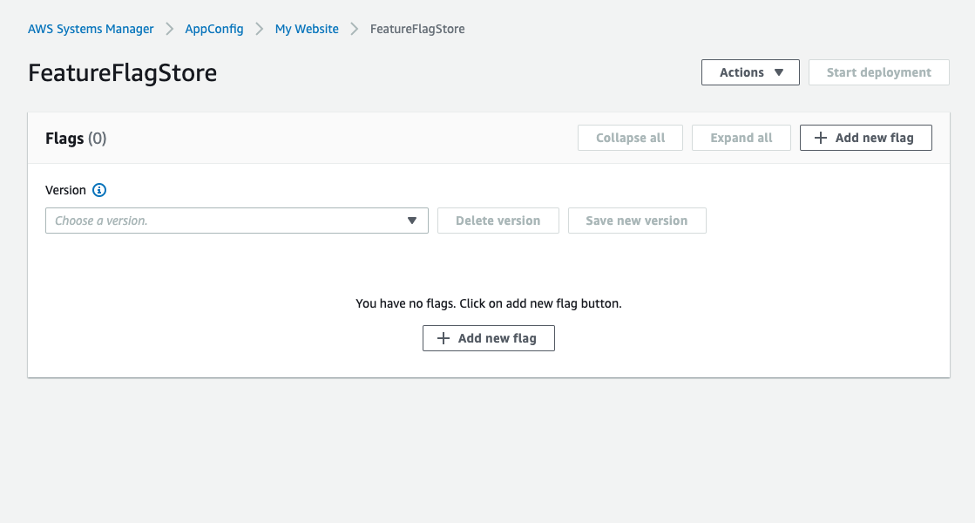Image resolution: width=977 pixels, height=525 pixels.
Task: Click the chevron after AWS Systems Manager breadcrumb
Action: 170,29
